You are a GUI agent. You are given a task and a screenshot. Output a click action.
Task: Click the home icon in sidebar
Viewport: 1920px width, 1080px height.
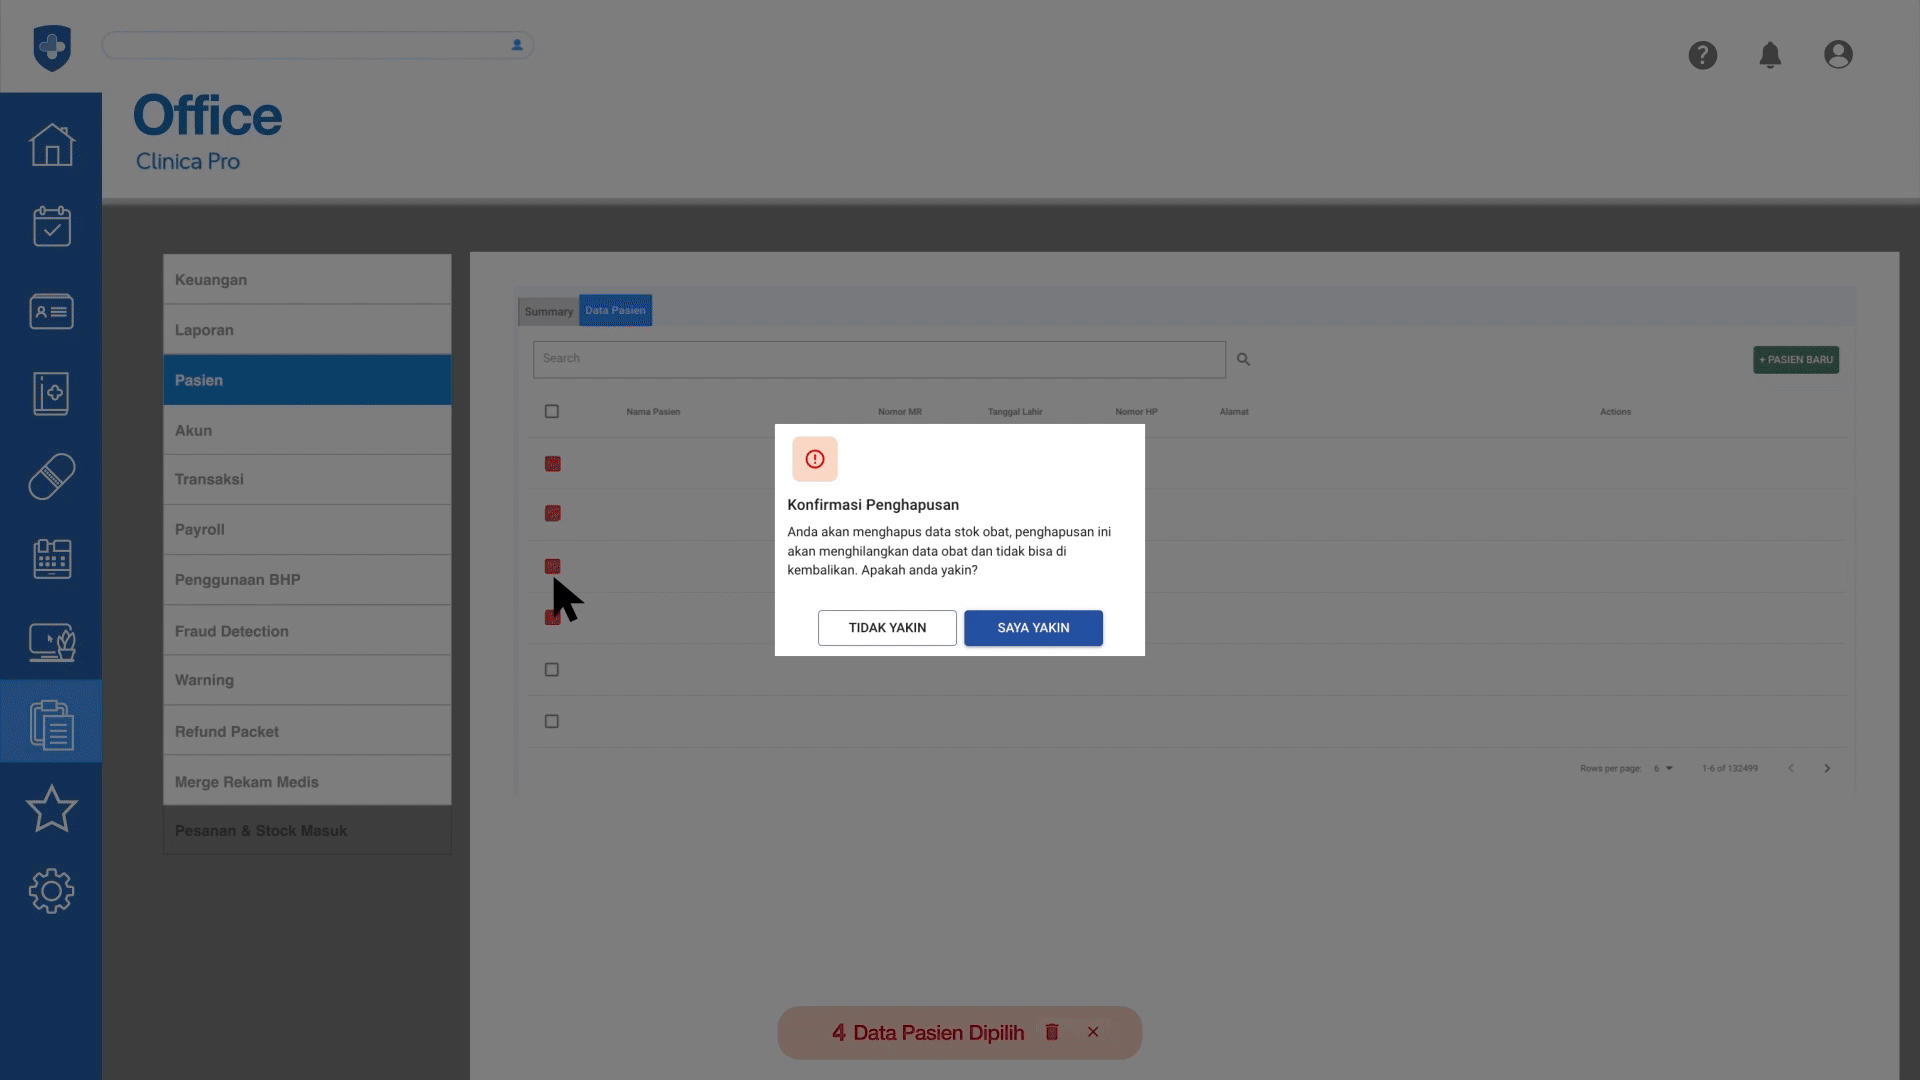click(x=51, y=145)
